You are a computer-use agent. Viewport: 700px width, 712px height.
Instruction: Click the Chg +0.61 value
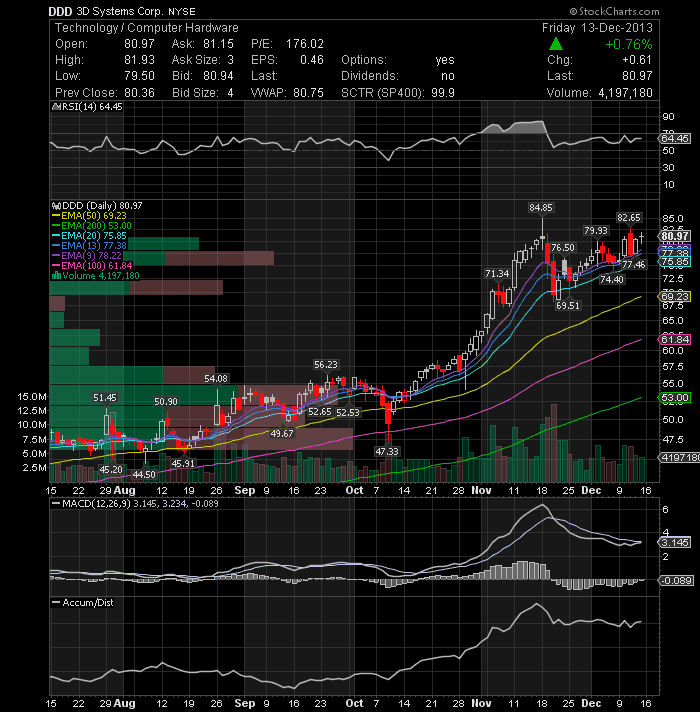[x=637, y=60]
